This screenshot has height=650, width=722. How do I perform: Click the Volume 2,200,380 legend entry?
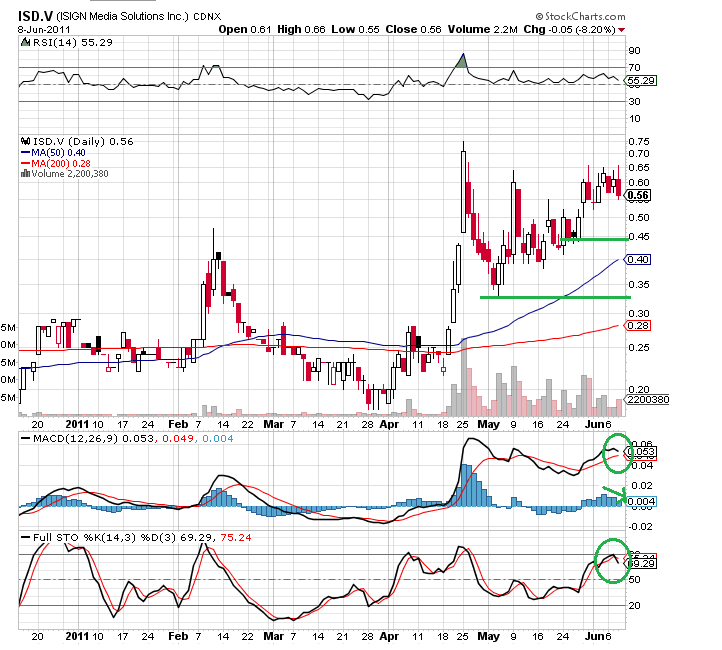tap(70, 174)
